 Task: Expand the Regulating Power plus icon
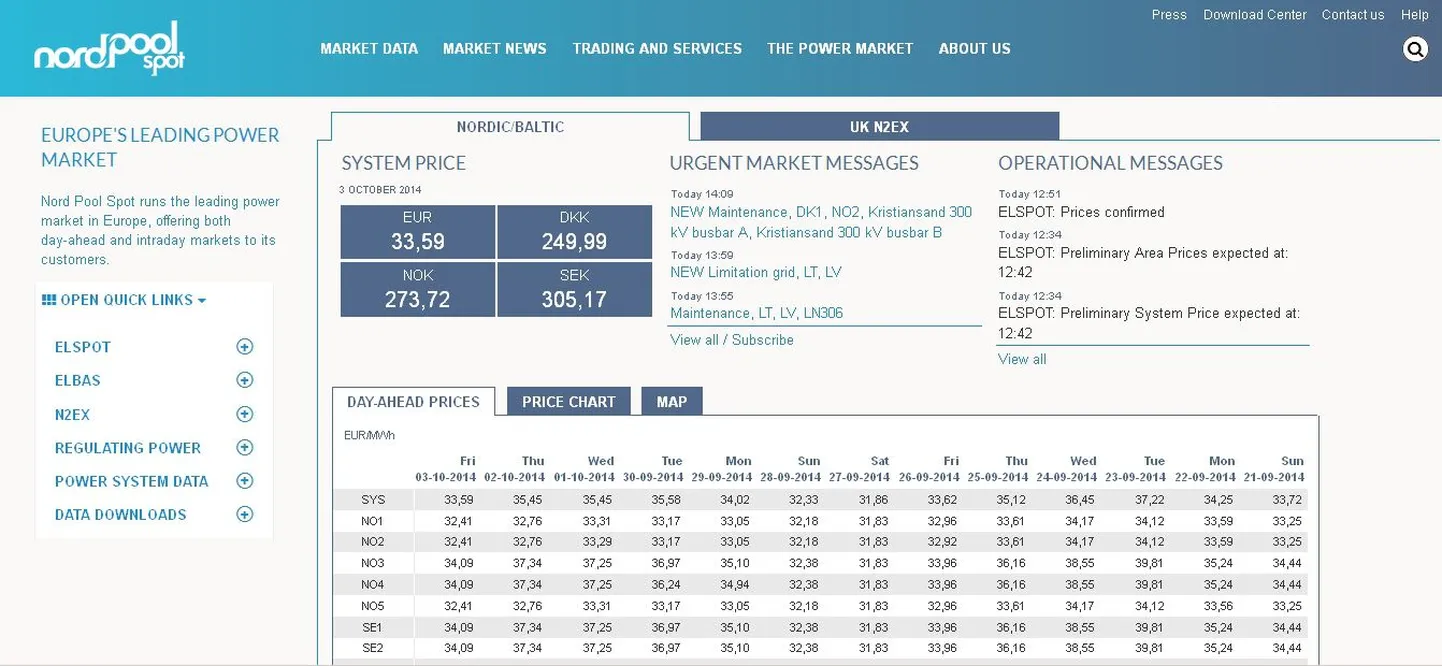(x=244, y=447)
